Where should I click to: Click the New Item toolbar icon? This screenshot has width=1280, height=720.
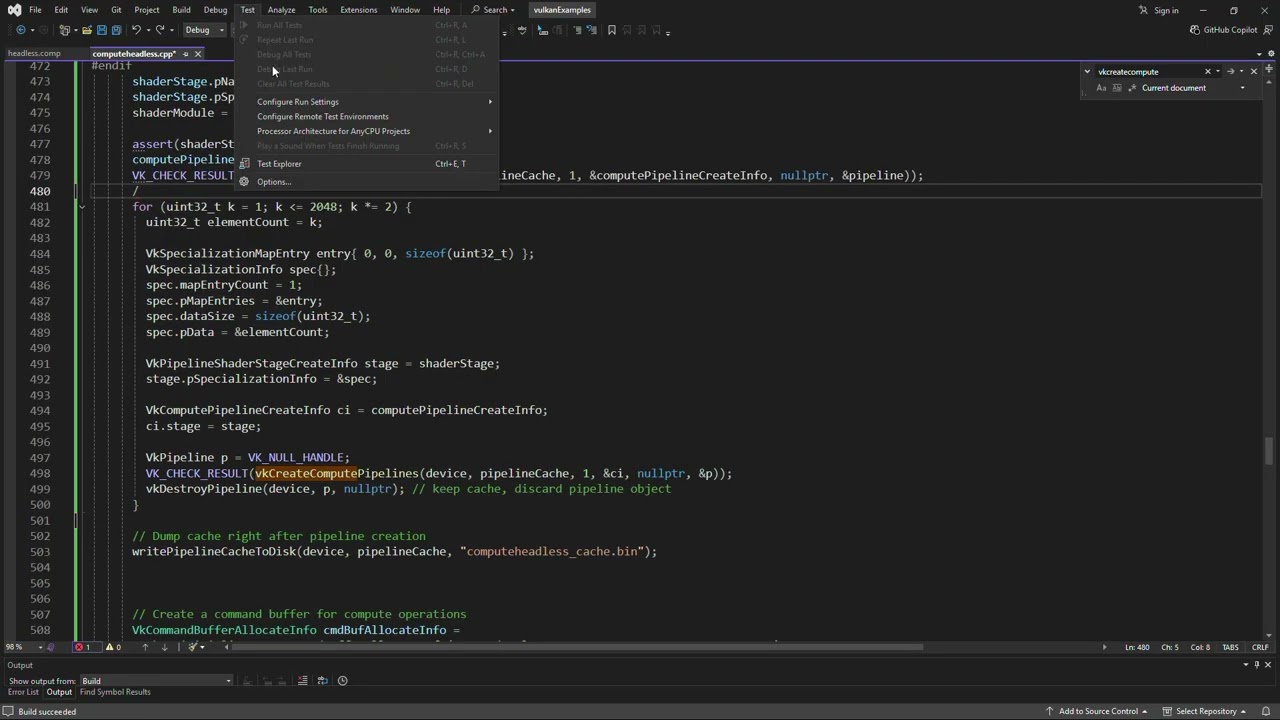point(66,30)
